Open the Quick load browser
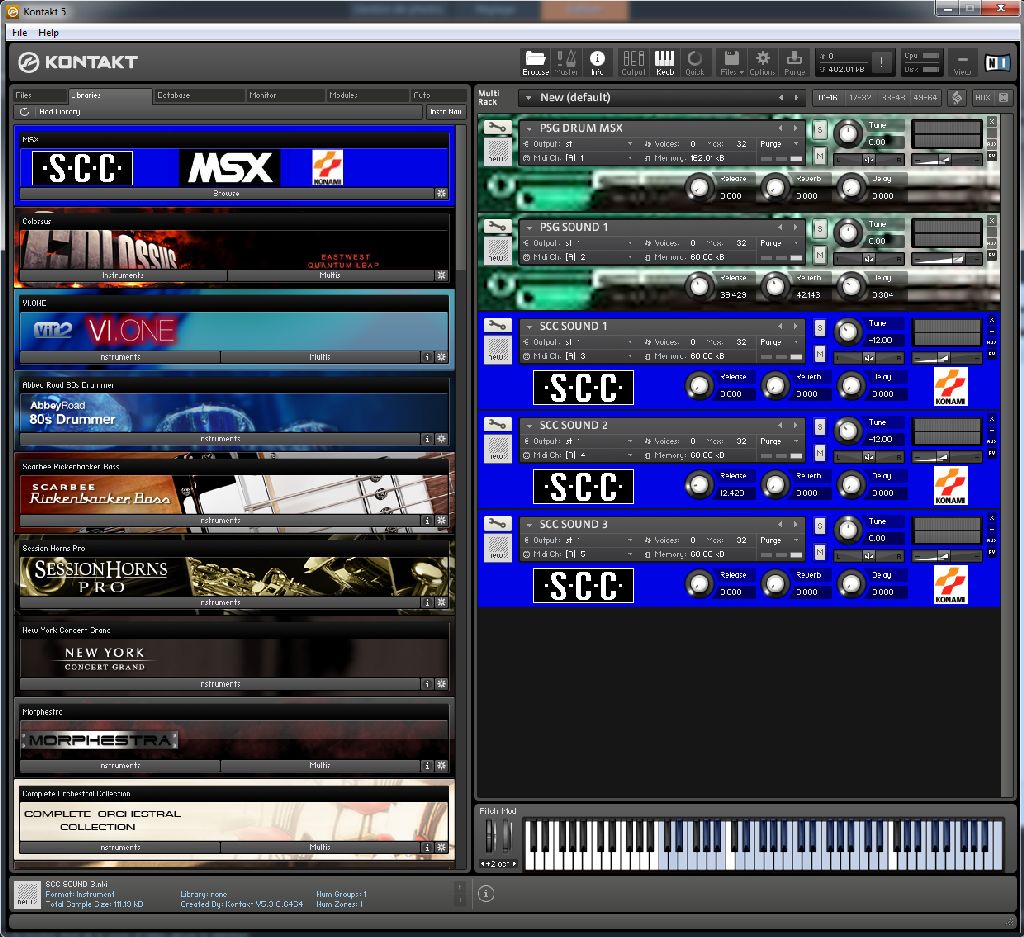Viewport: 1024px width, 937px height. [x=694, y=63]
